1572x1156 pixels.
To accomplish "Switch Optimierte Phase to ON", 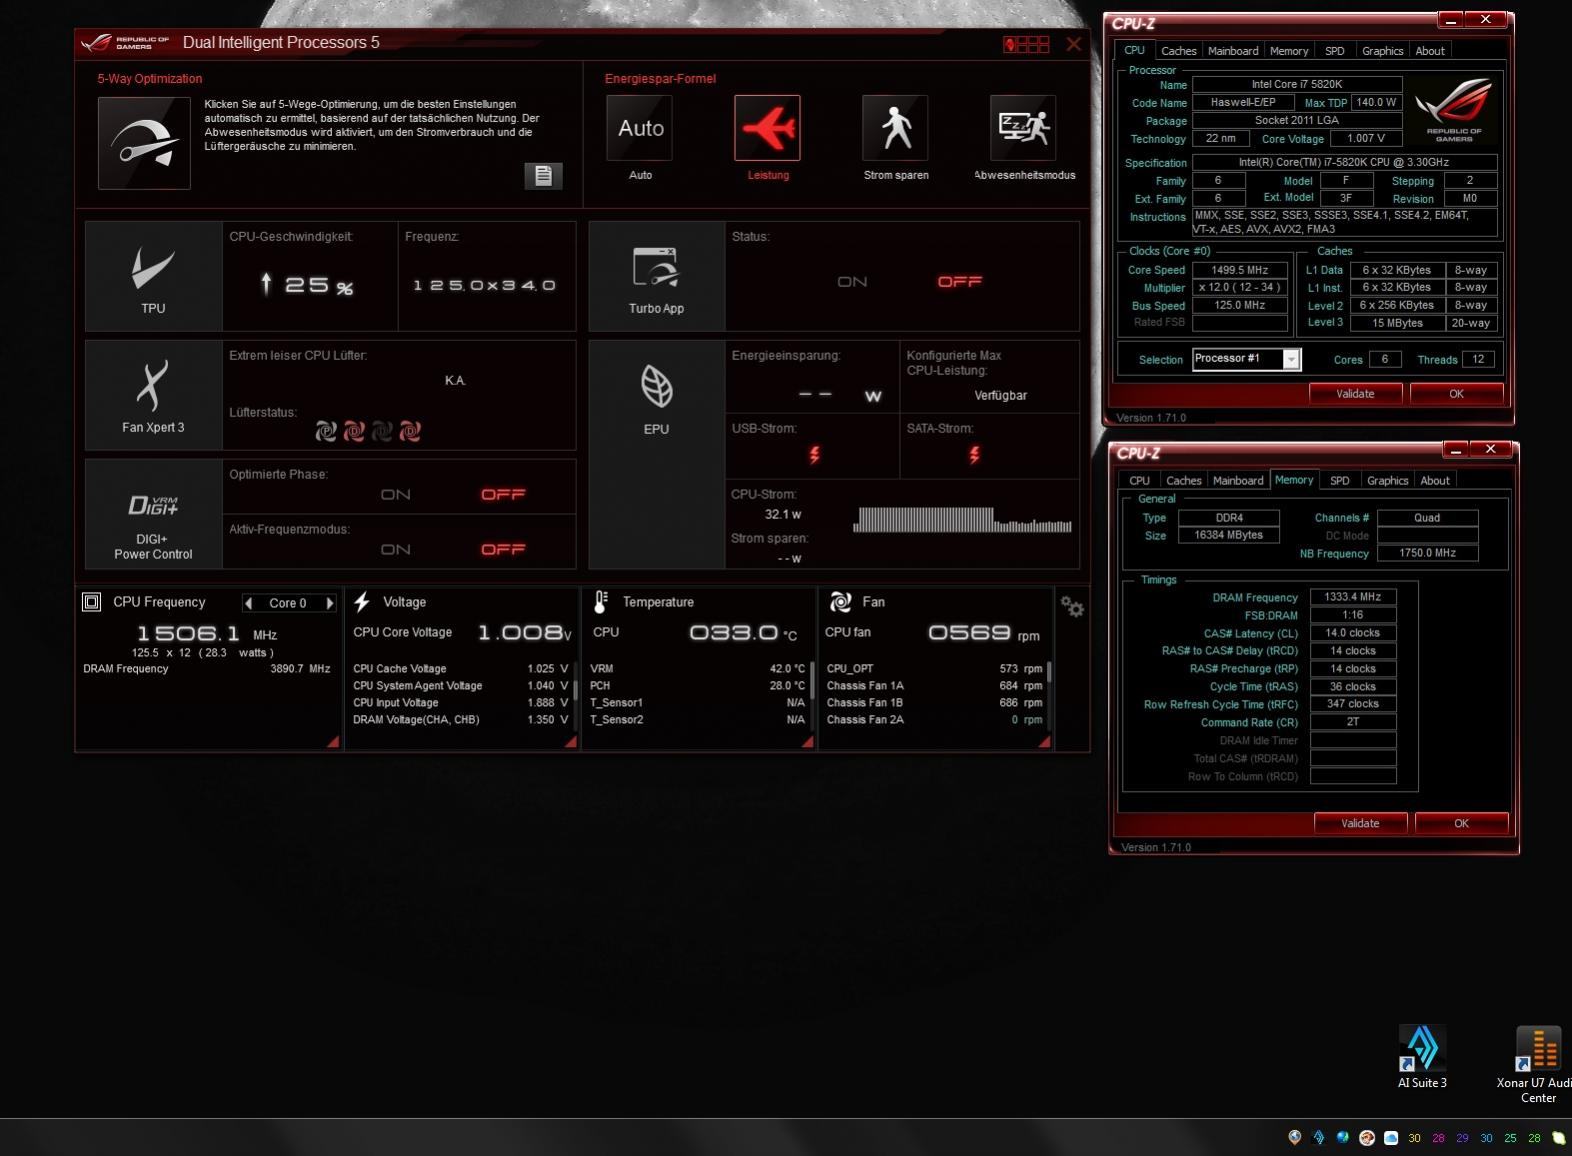I will point(395,494).
